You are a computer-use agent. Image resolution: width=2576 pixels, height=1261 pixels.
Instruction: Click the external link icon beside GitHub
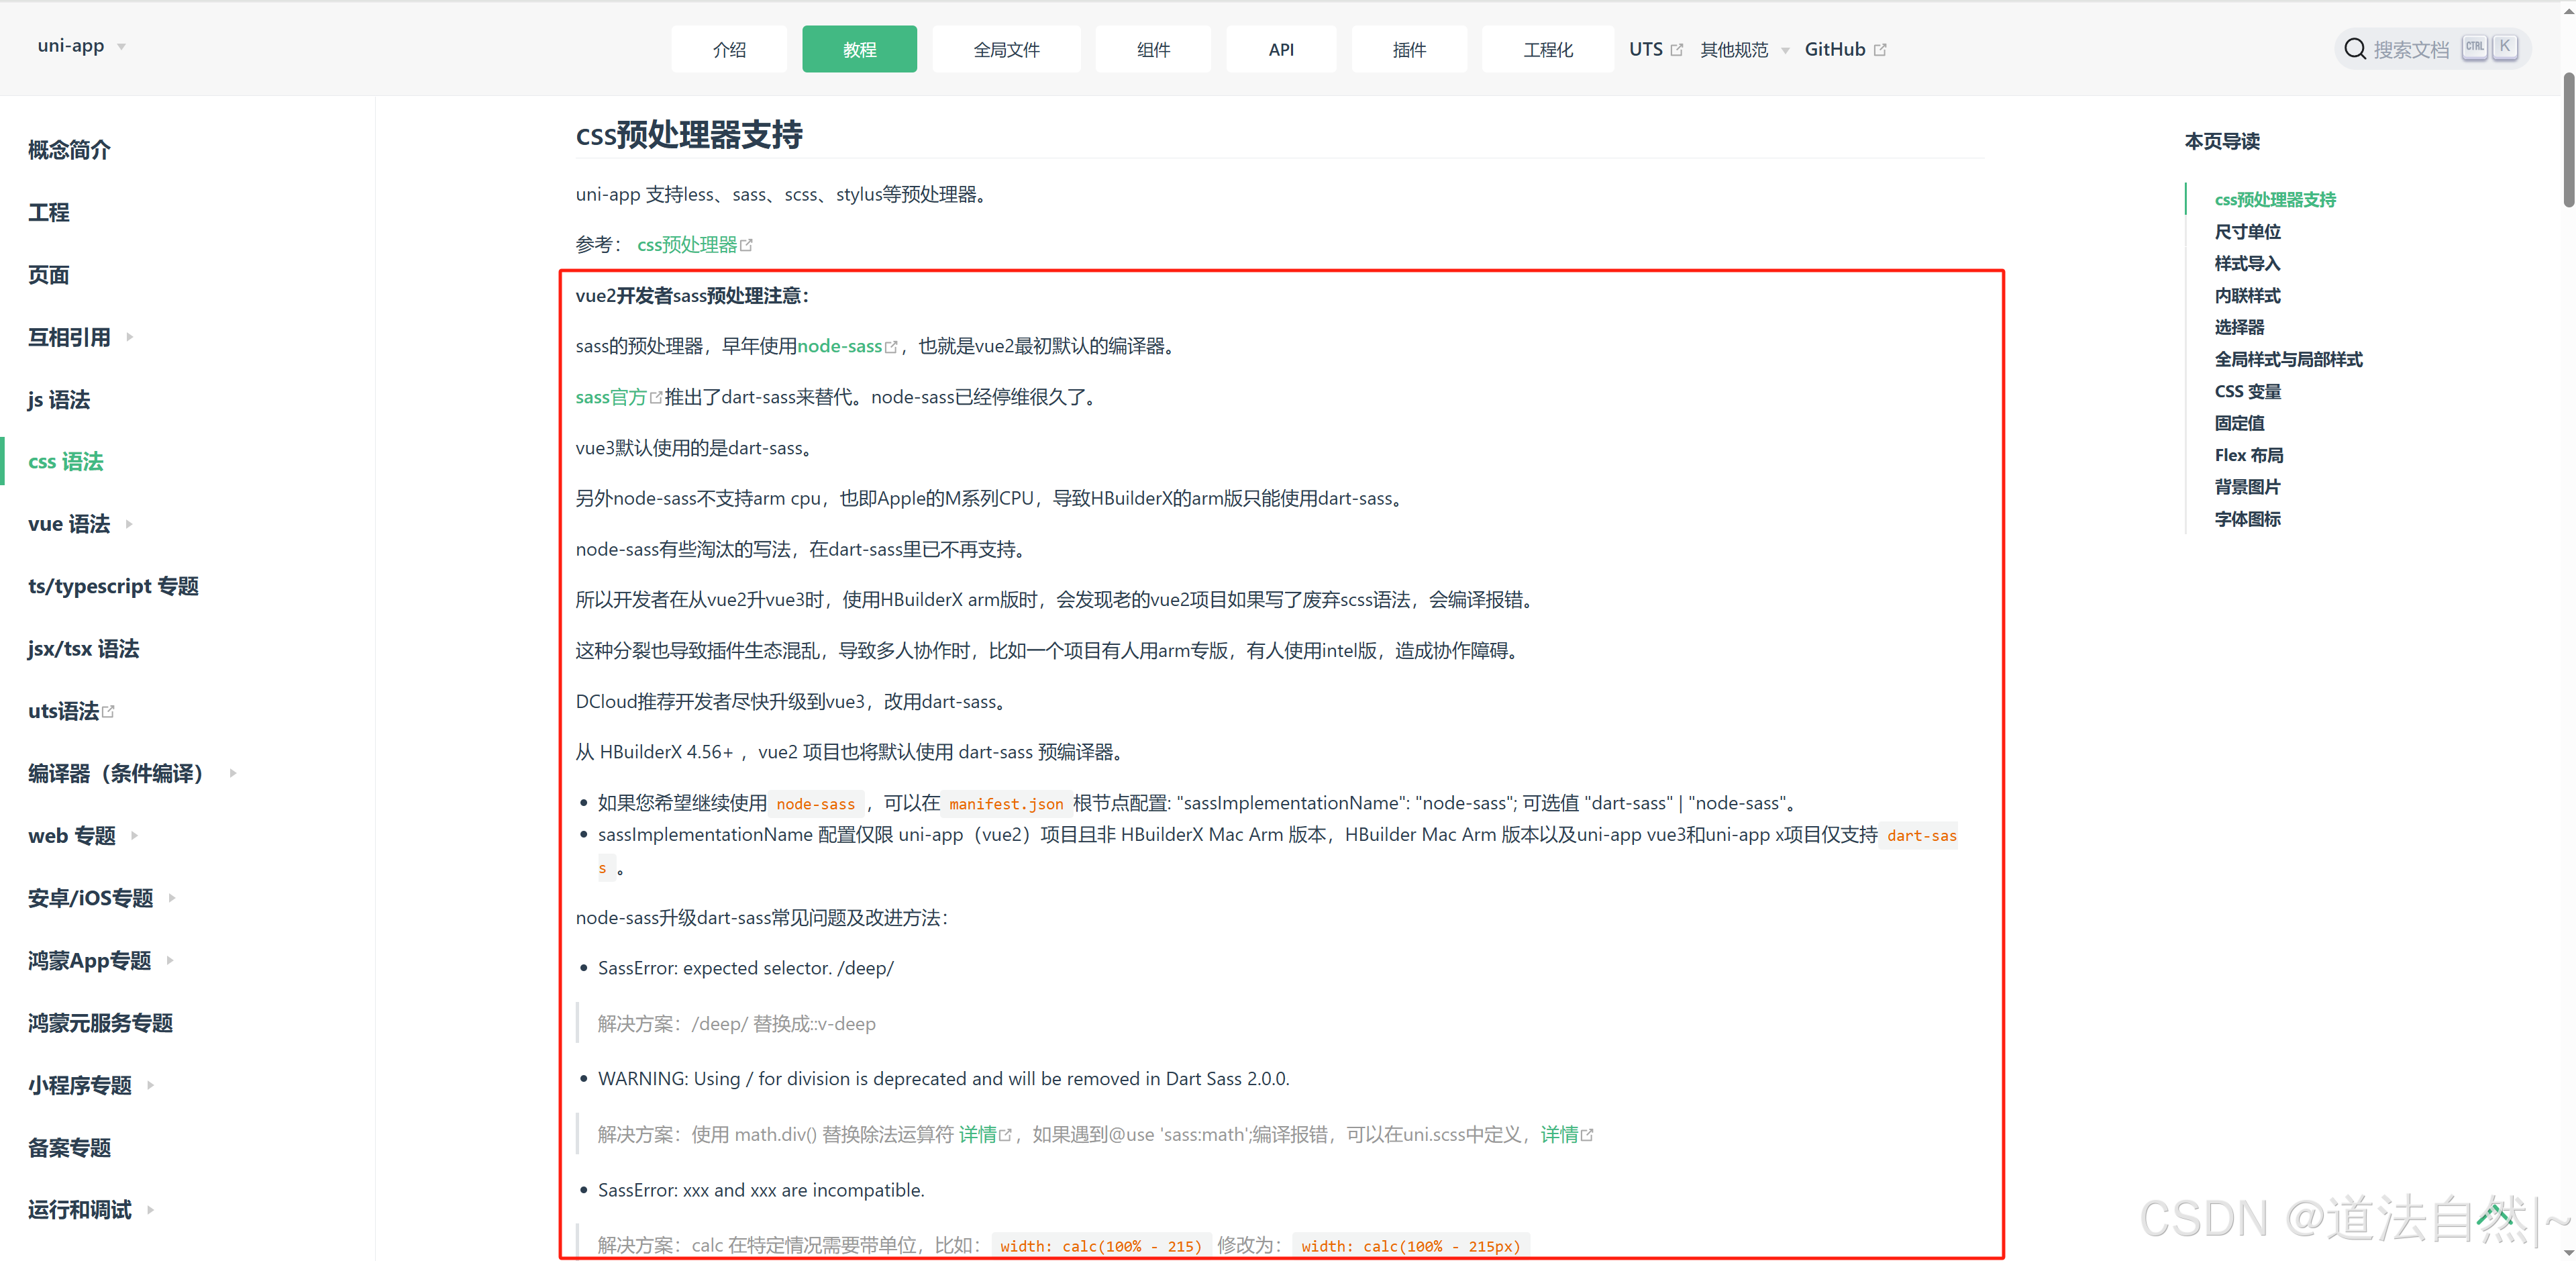tap(1880, 50)
